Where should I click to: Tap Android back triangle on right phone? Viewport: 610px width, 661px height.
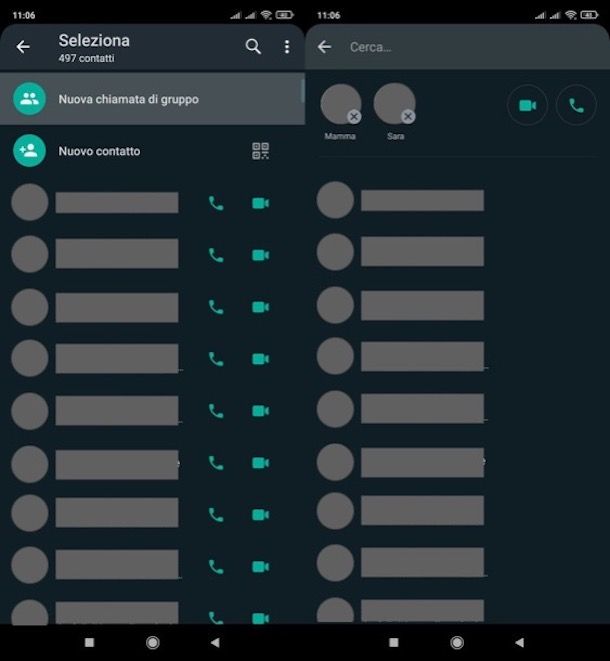coord(519,642)
